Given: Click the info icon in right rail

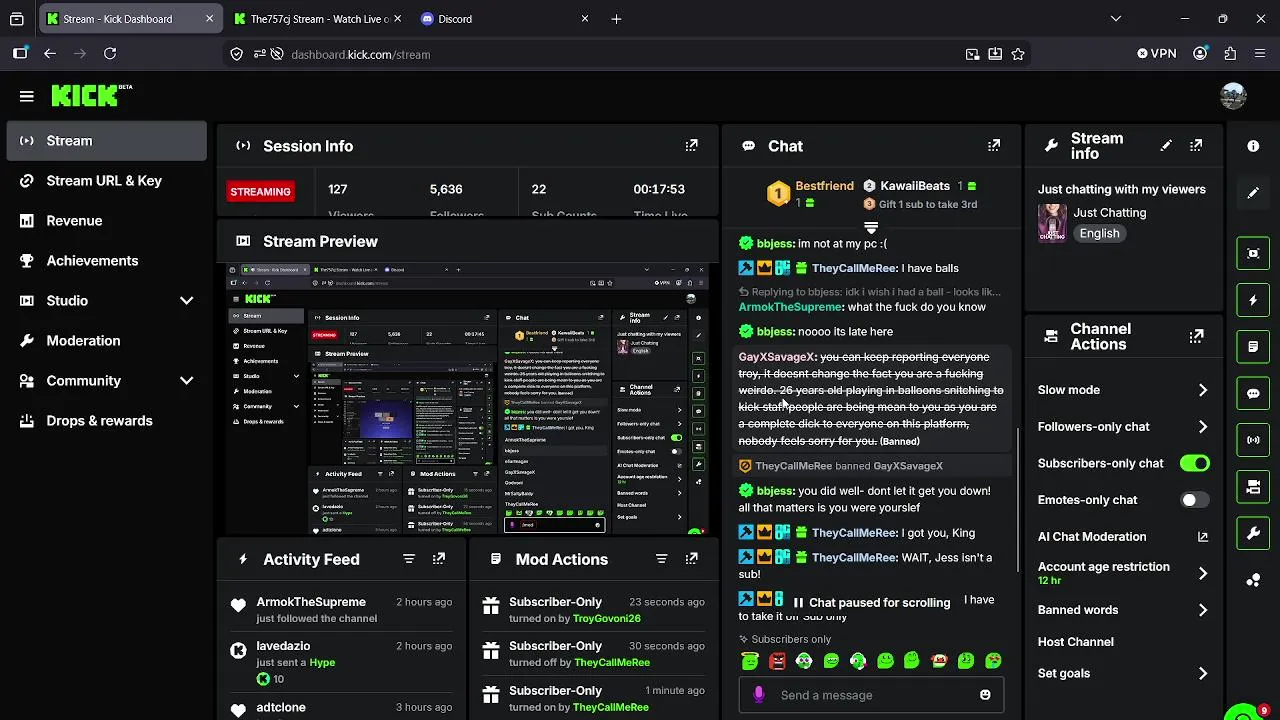Looking at the screenshot, I should tap(1253, 146).
